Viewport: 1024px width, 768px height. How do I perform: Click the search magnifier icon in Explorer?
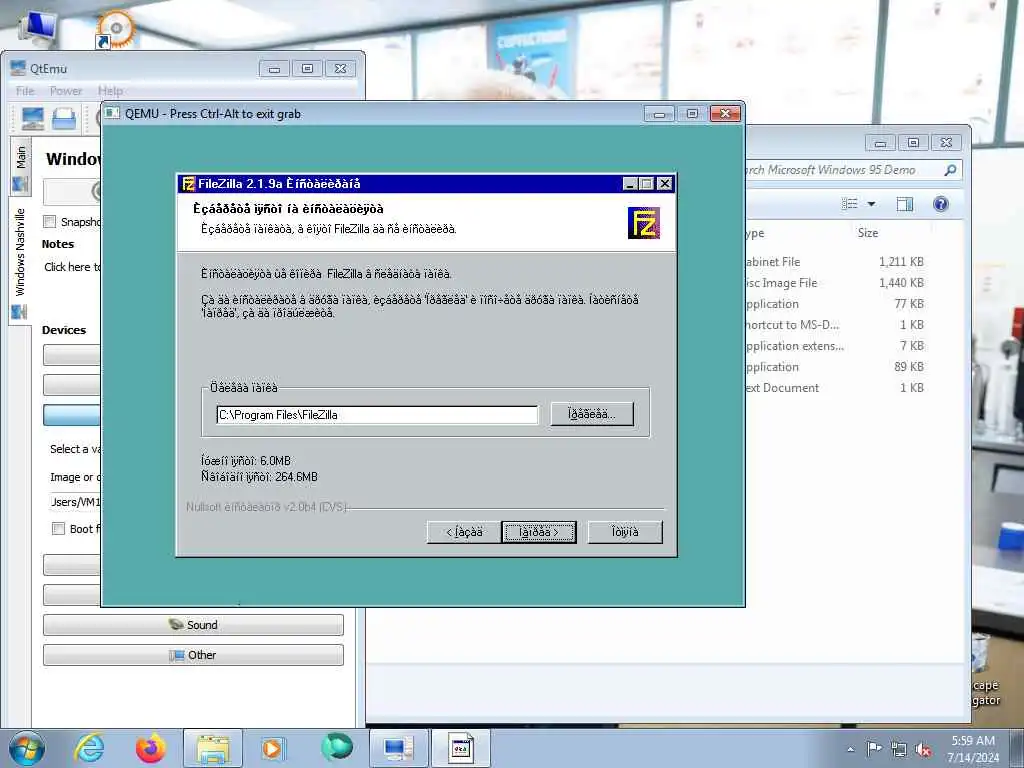pos(950,170)
